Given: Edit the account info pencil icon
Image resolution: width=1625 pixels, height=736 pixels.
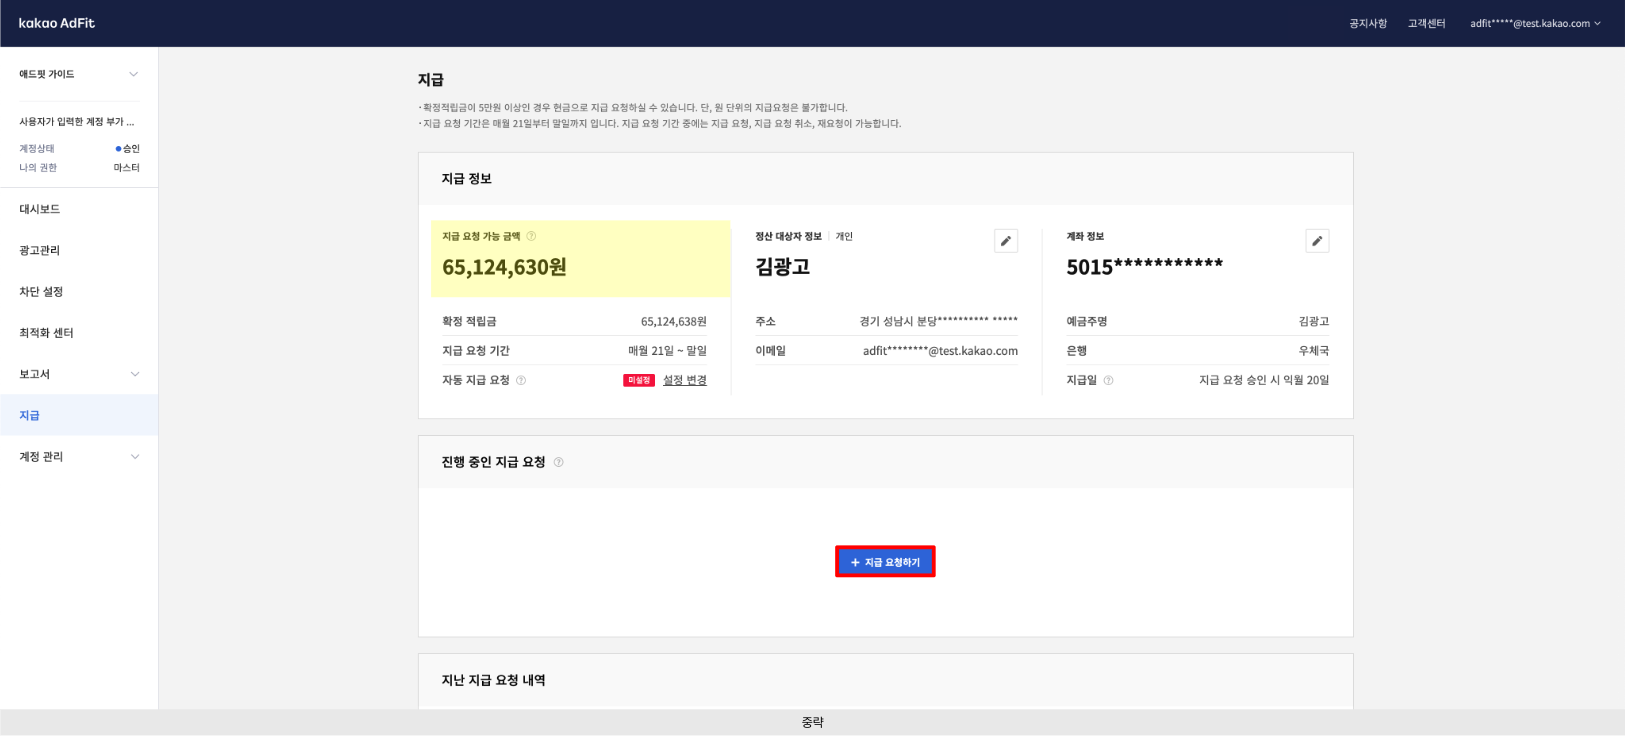Looking at the screenshot, I should click(x=1317, y=241).
